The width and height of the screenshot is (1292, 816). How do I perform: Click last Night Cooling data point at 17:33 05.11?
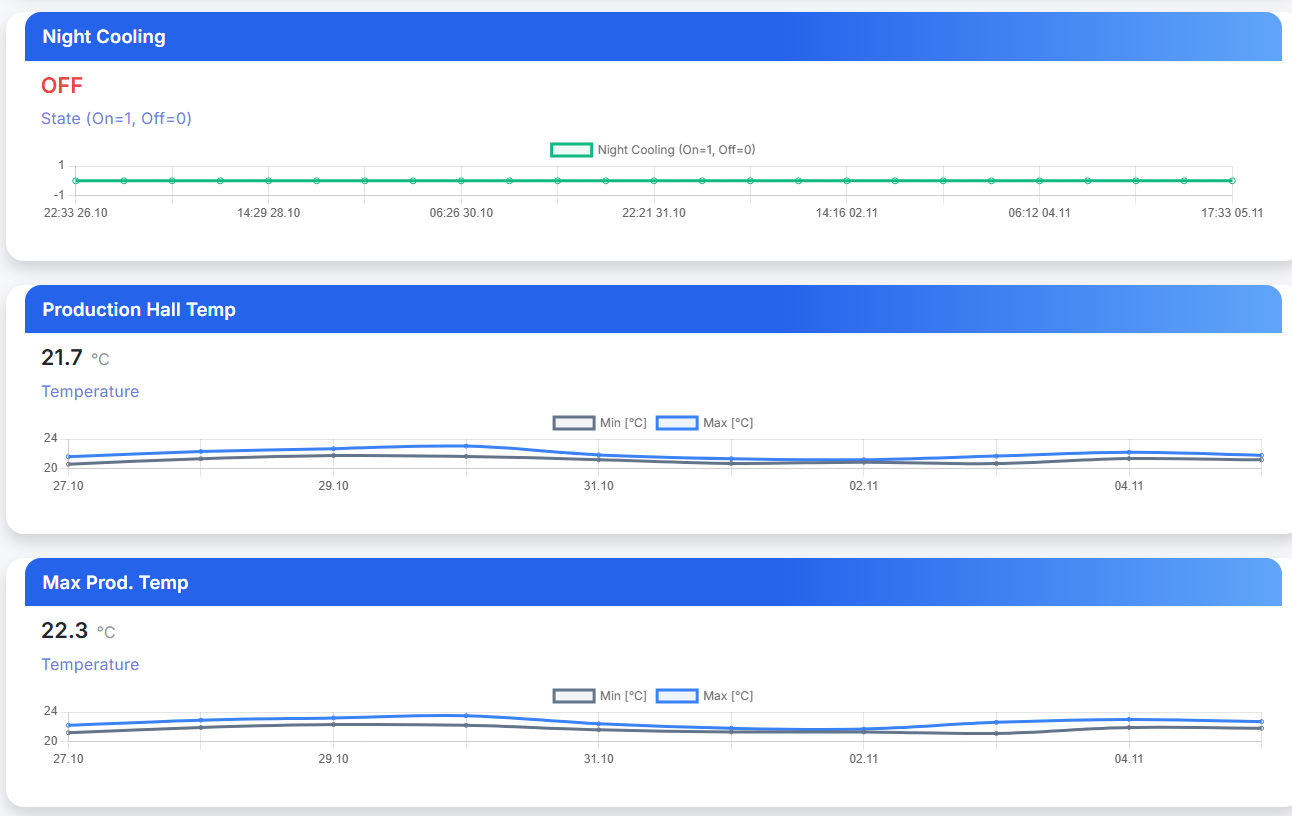pyautogui.click(x=1232, y=181)
